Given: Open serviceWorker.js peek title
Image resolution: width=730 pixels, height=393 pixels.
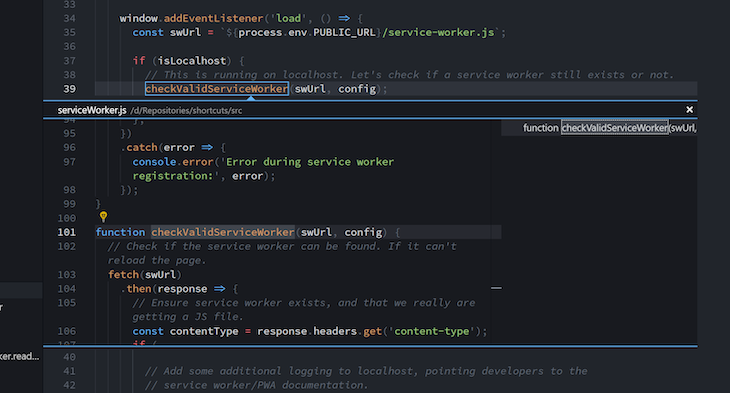Looking at the screenshot, I should [92, 110].
